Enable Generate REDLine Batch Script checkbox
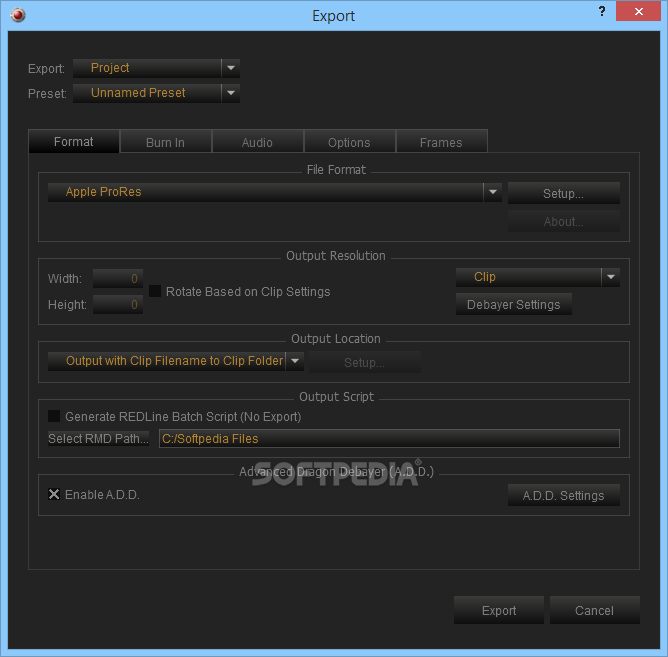The image size is (668, 657). point(54,416)
